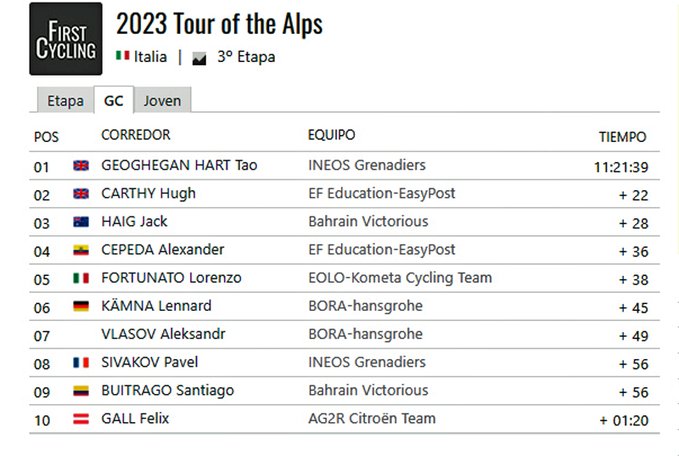Screen dimensions: 679x456
Task: Click the mountain stage icon beside 3º Etapa
Action: click(199, 58)
